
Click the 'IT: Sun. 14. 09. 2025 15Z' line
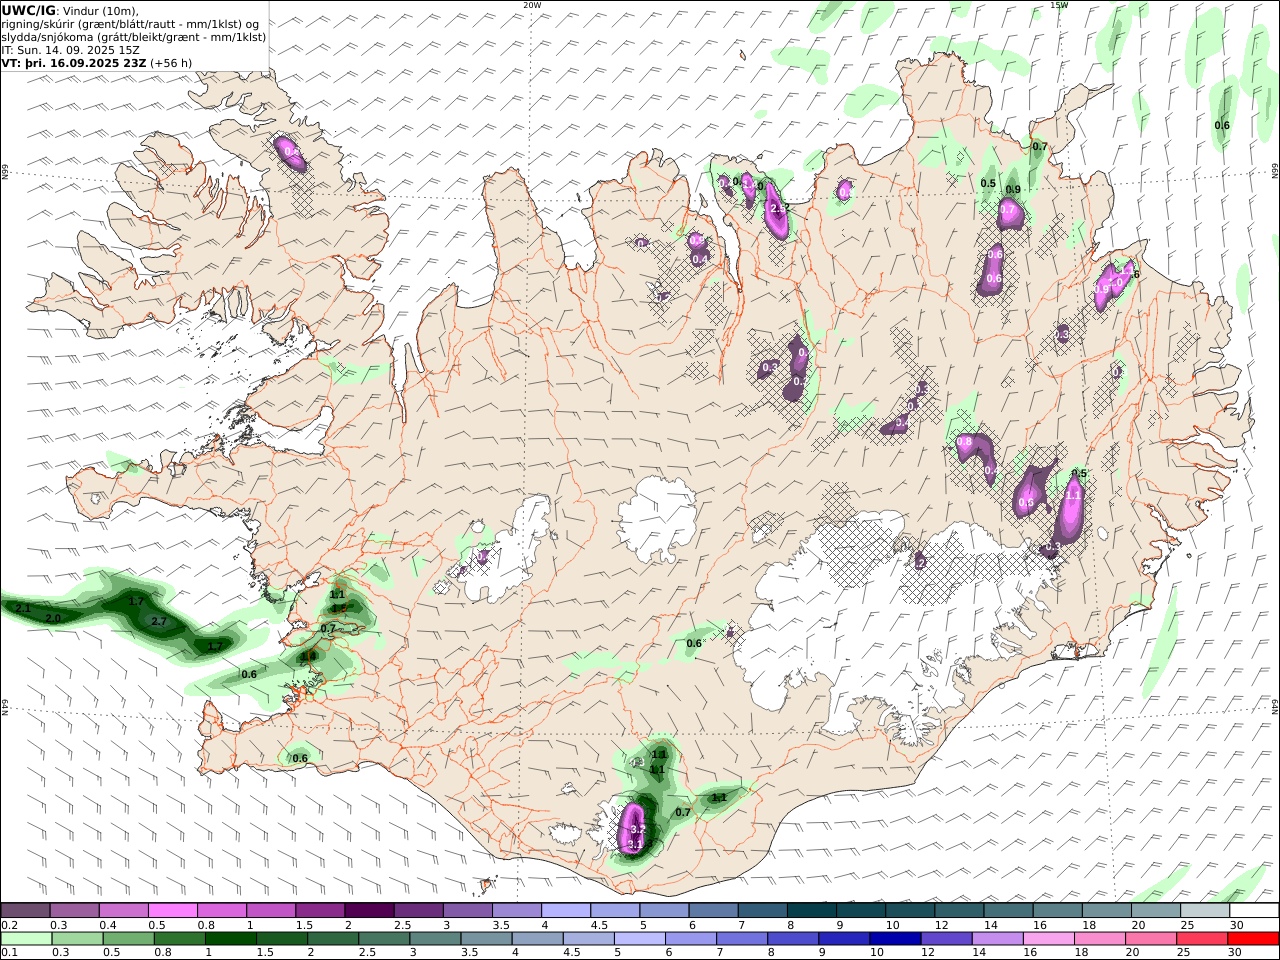coord(71,50)
